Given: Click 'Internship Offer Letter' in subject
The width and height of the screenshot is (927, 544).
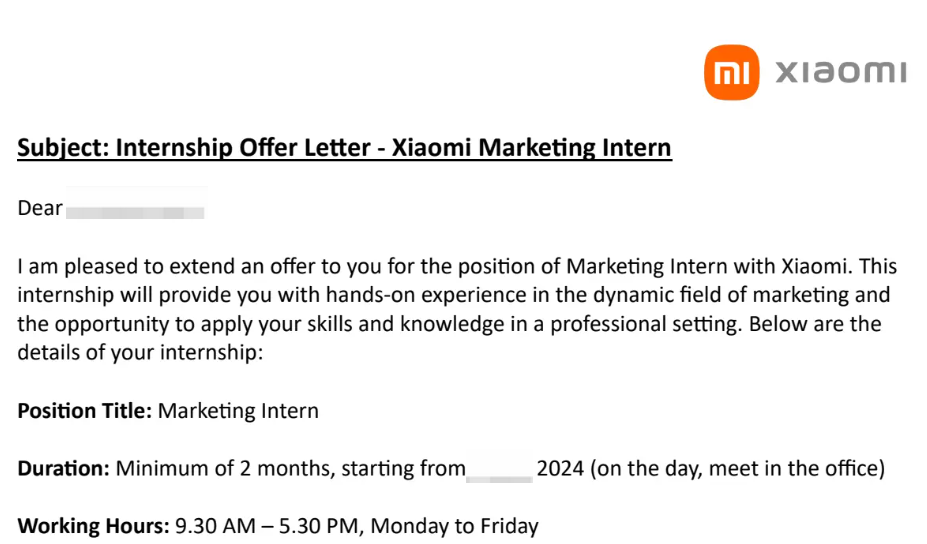Looking at the screenshot, I should (x=243, y=148).
